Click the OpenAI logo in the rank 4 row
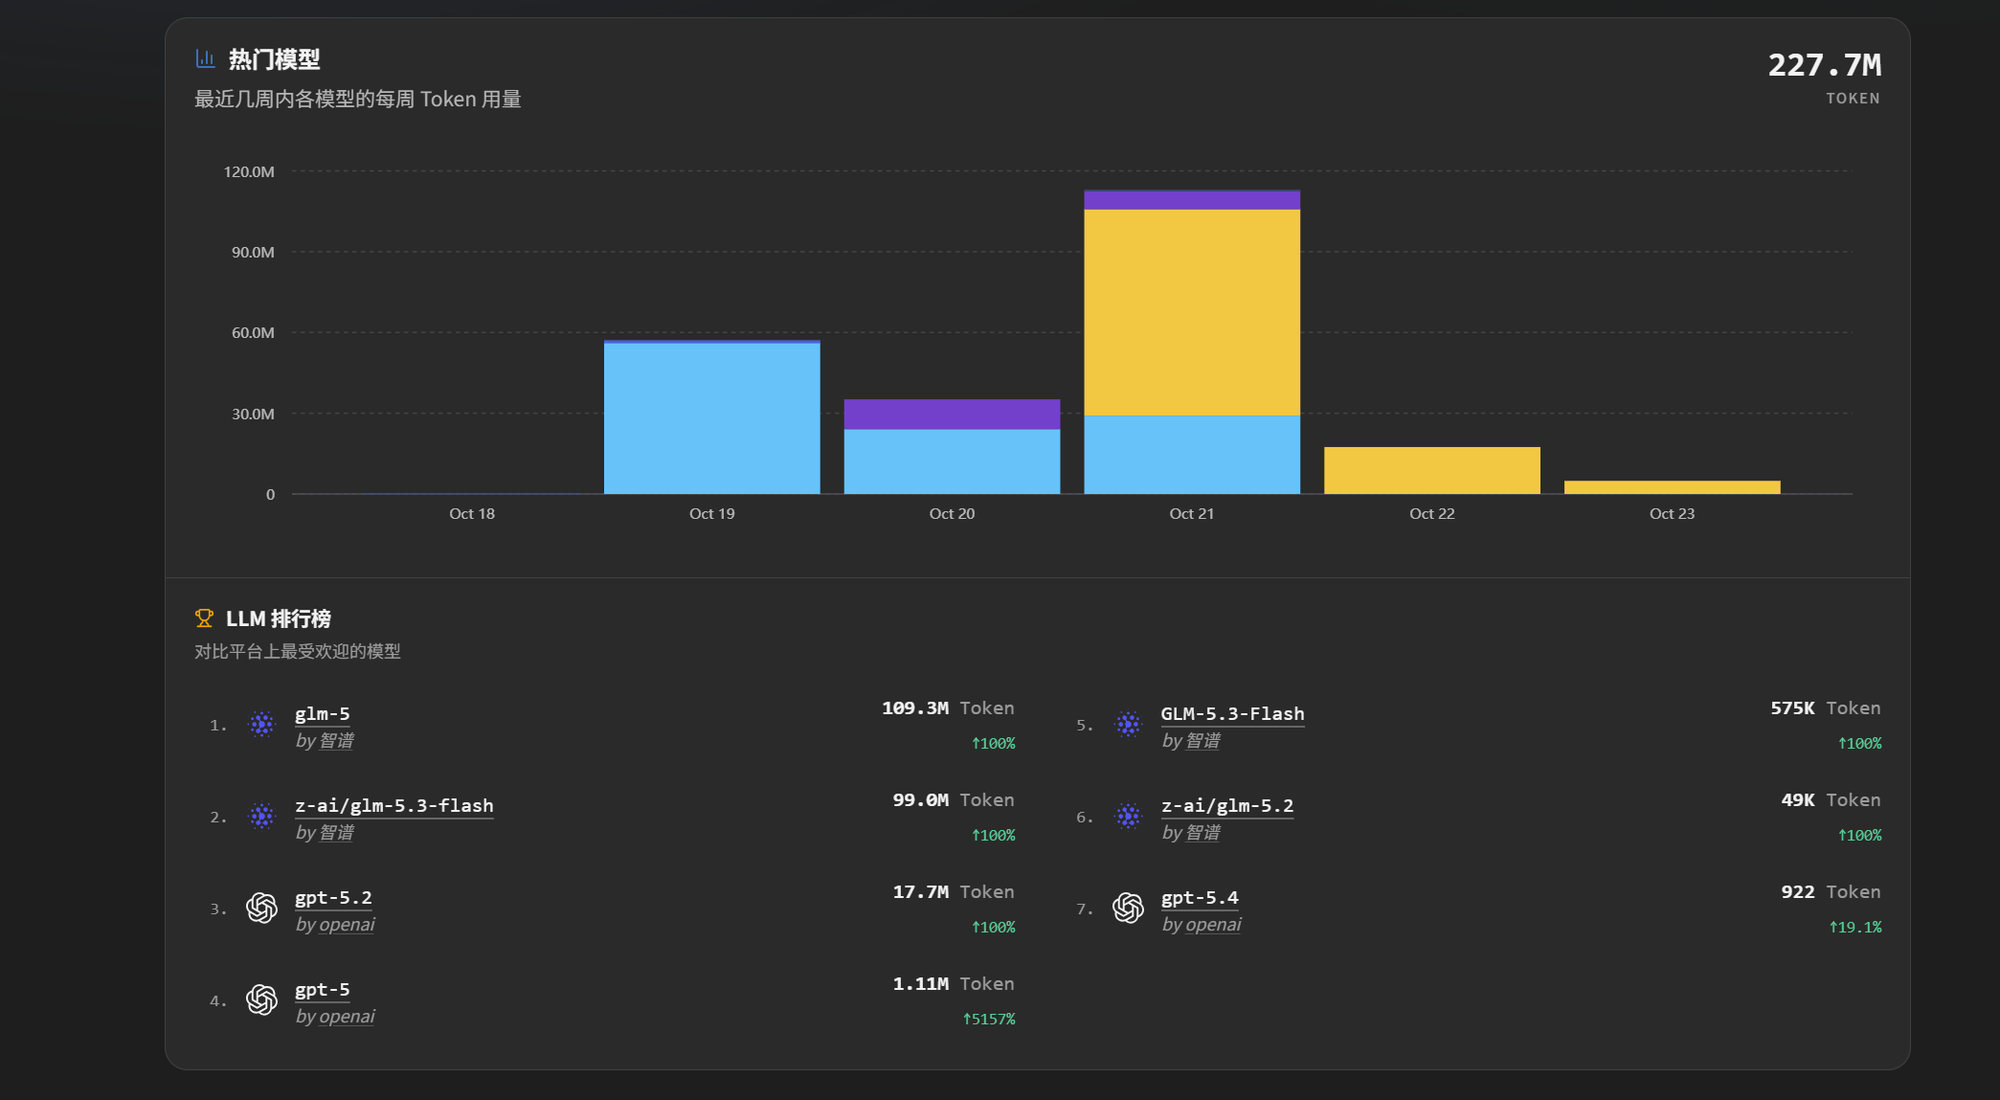Image resolution: width=2000 pixels, height=1100 pixels. [x=262, y=1000]
